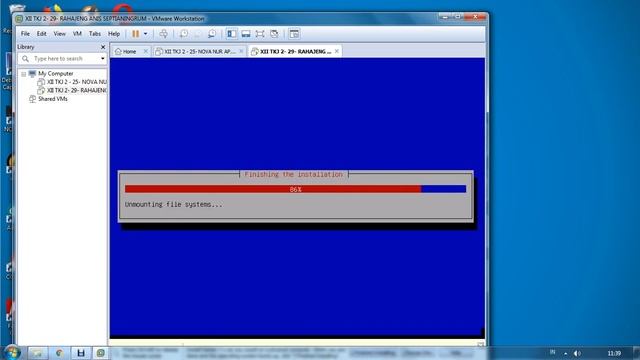
Task: Select Shared VMs in the library
Action: click(x=53, y=99)
